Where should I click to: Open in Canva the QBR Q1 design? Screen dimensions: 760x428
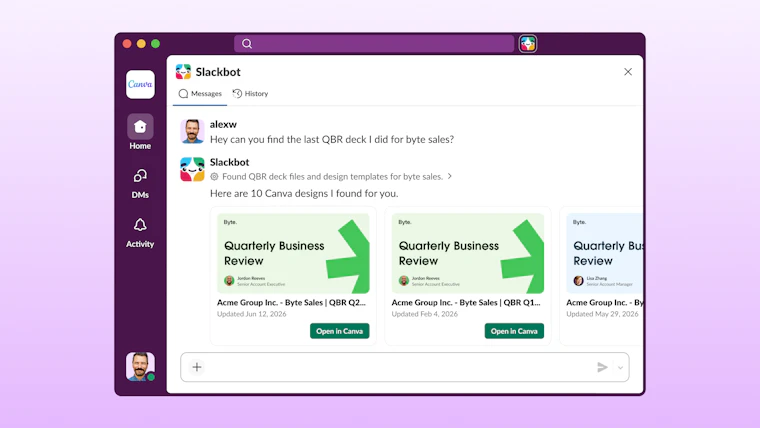click(514, 331)
